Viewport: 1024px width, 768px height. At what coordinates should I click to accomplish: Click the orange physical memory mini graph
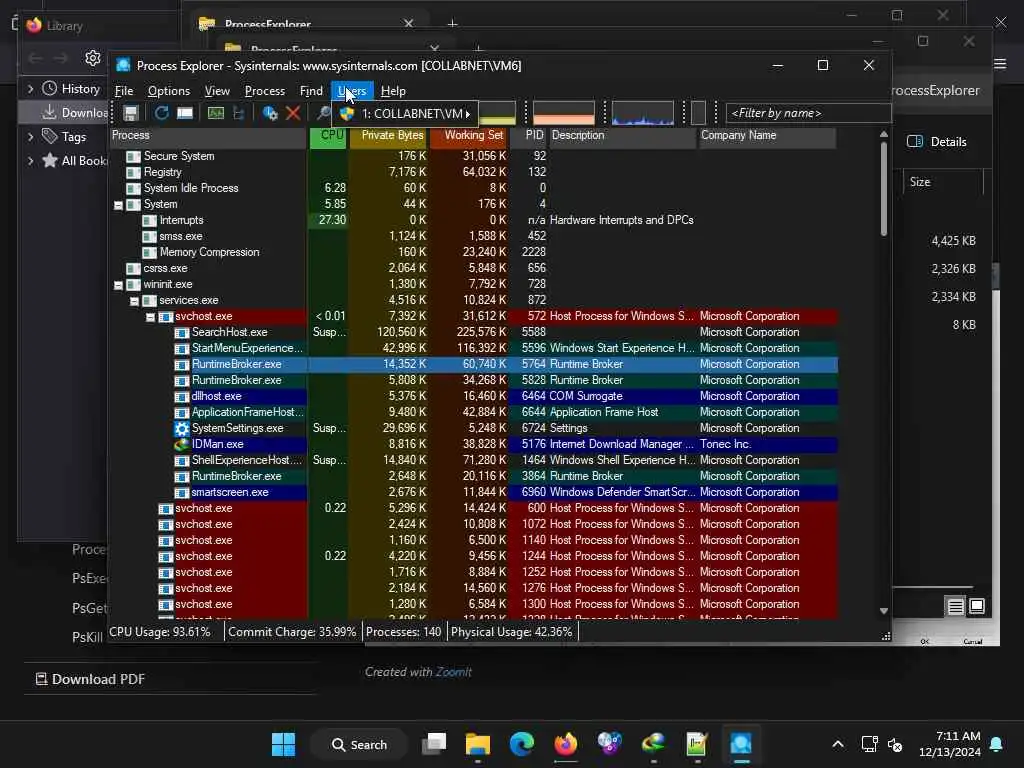[x=564, y=113]
